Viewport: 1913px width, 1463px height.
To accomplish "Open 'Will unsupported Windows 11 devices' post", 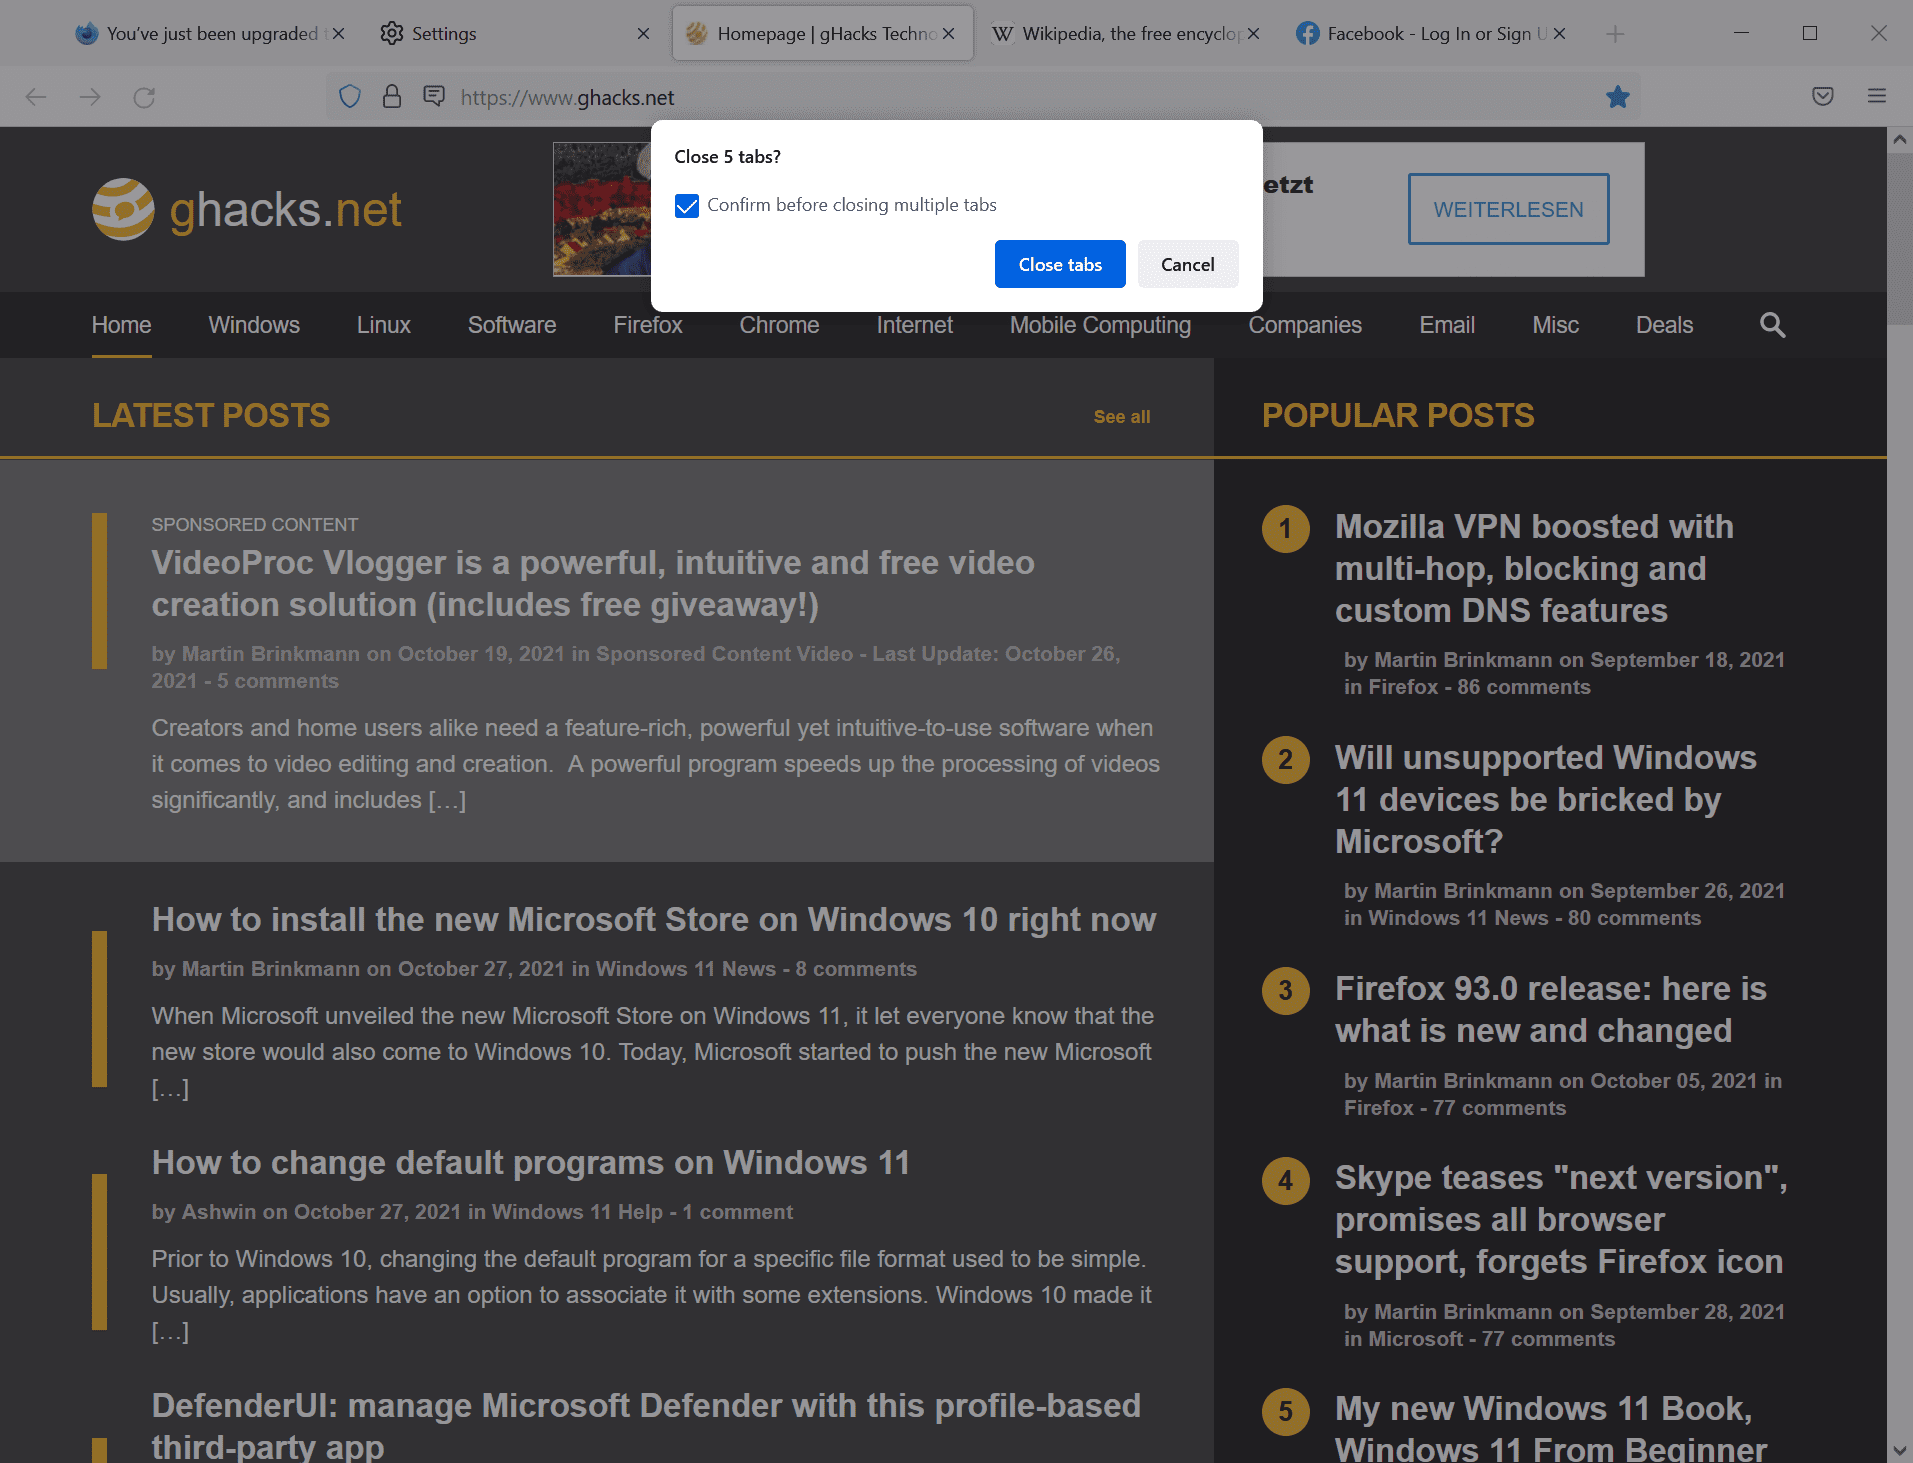I will (x=1545, y=799).
